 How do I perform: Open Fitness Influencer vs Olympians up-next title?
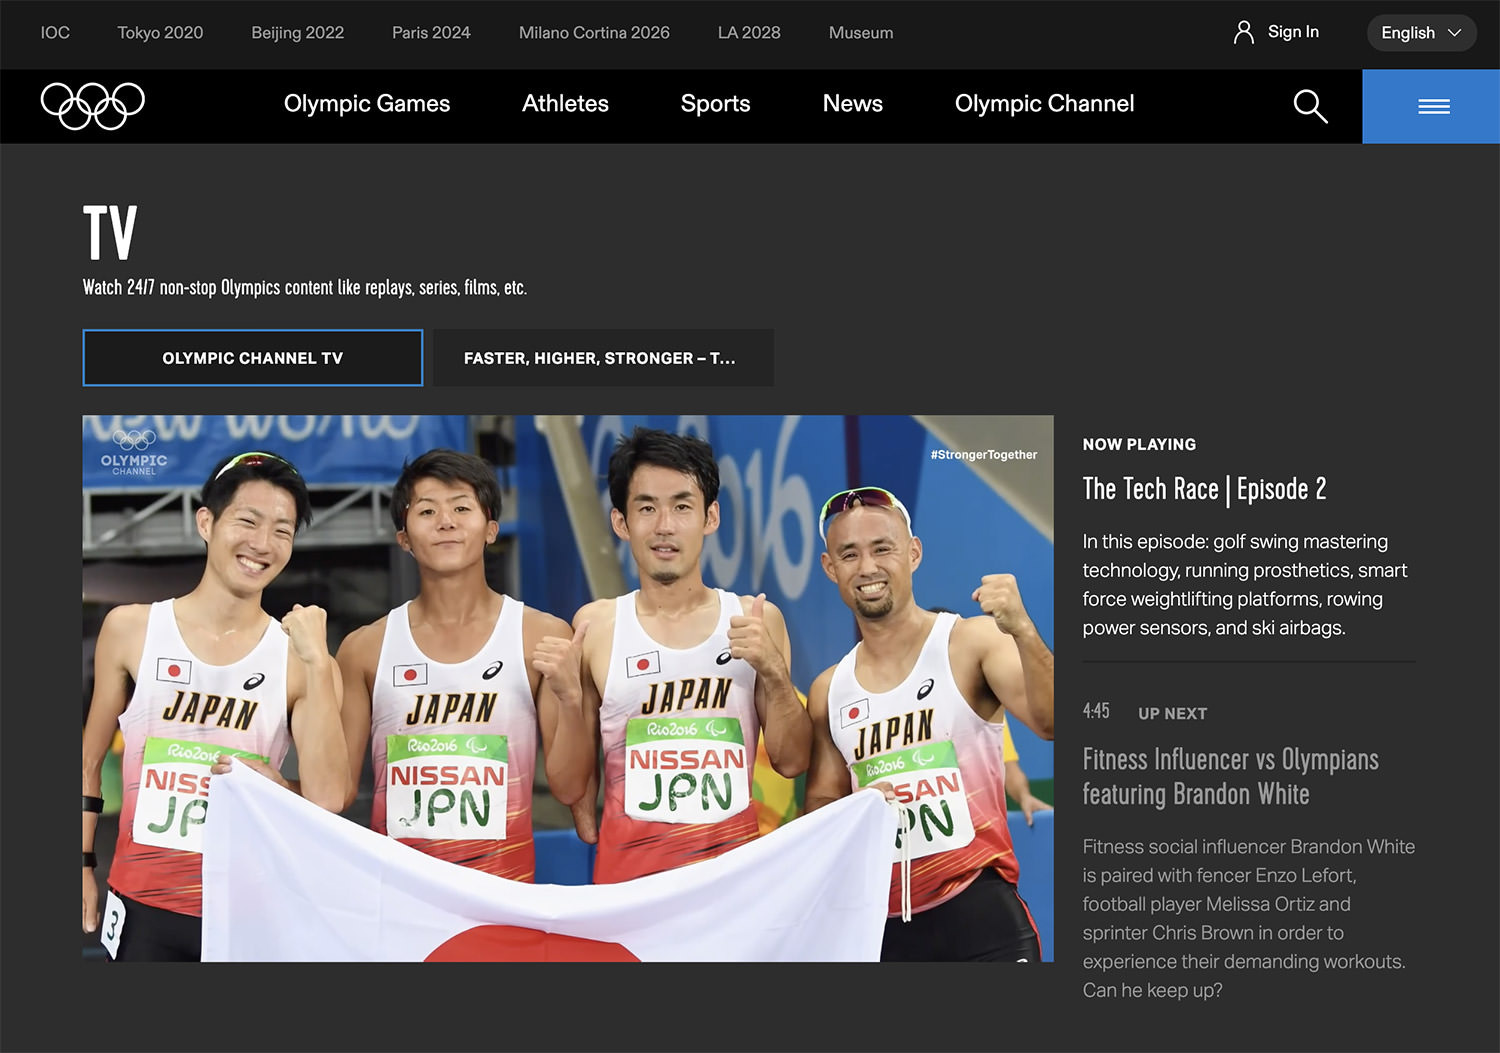(x=1230, y=776)
